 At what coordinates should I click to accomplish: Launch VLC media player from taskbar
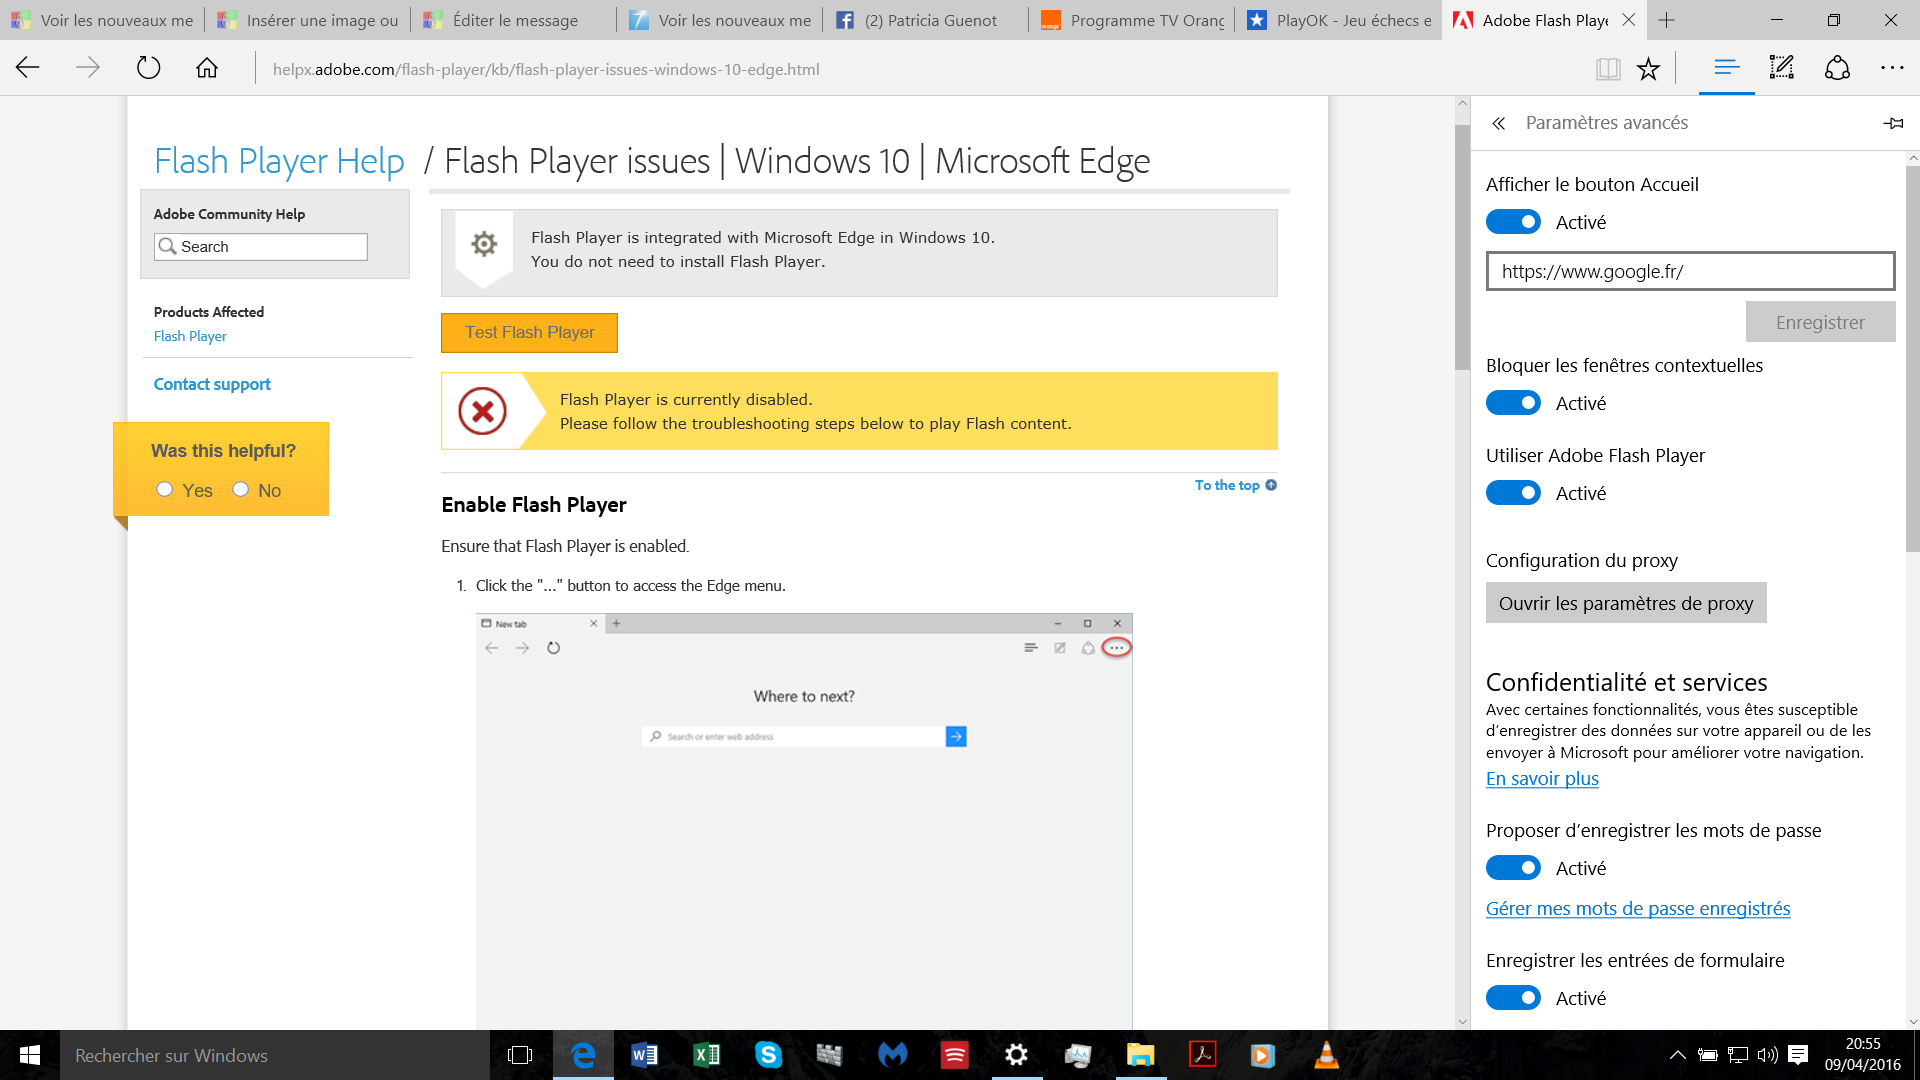click(1326, 1055)
